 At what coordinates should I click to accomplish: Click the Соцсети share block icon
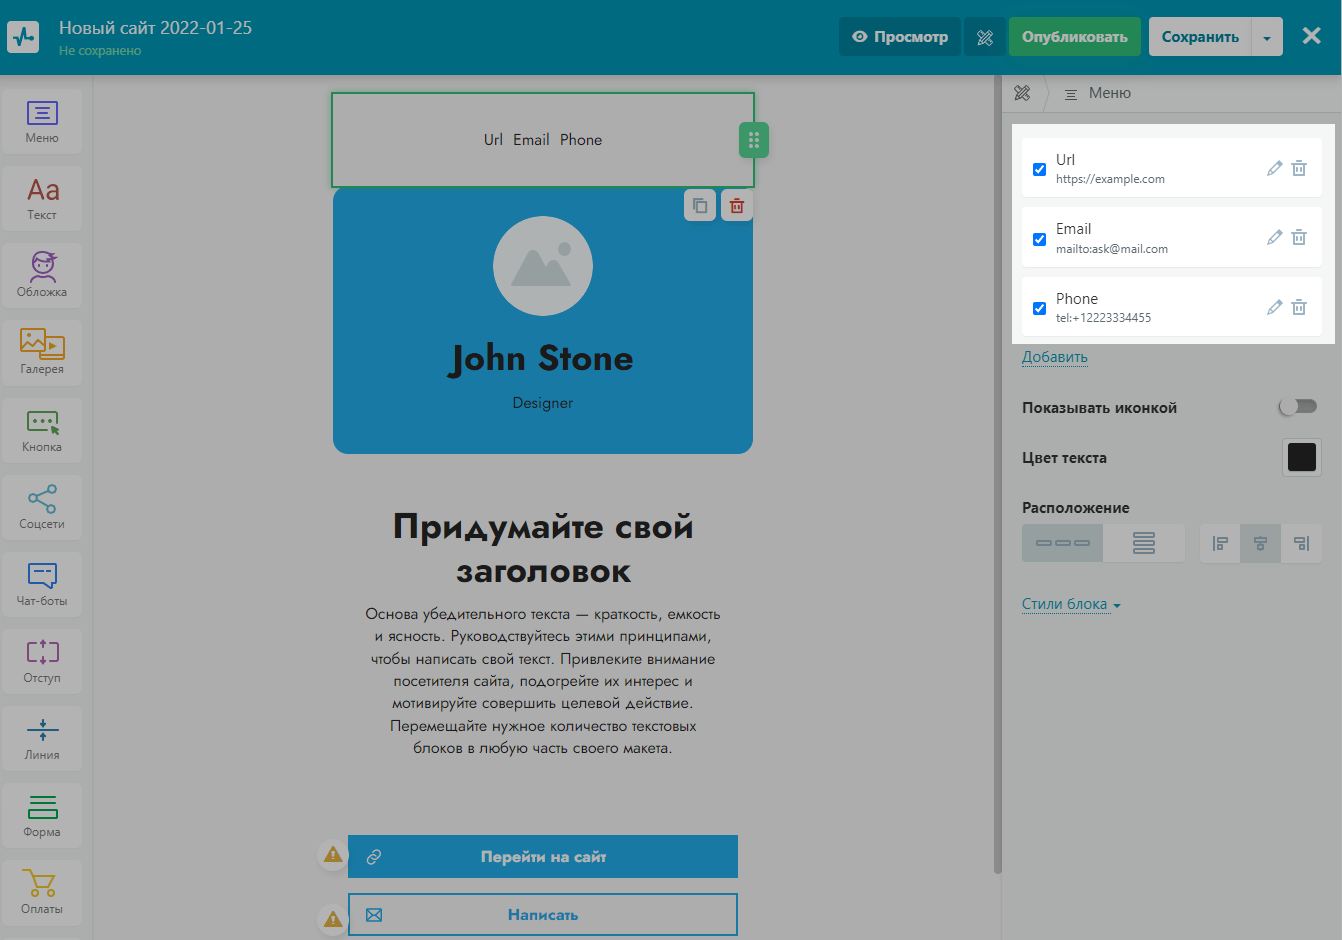(x=42, y=507)
